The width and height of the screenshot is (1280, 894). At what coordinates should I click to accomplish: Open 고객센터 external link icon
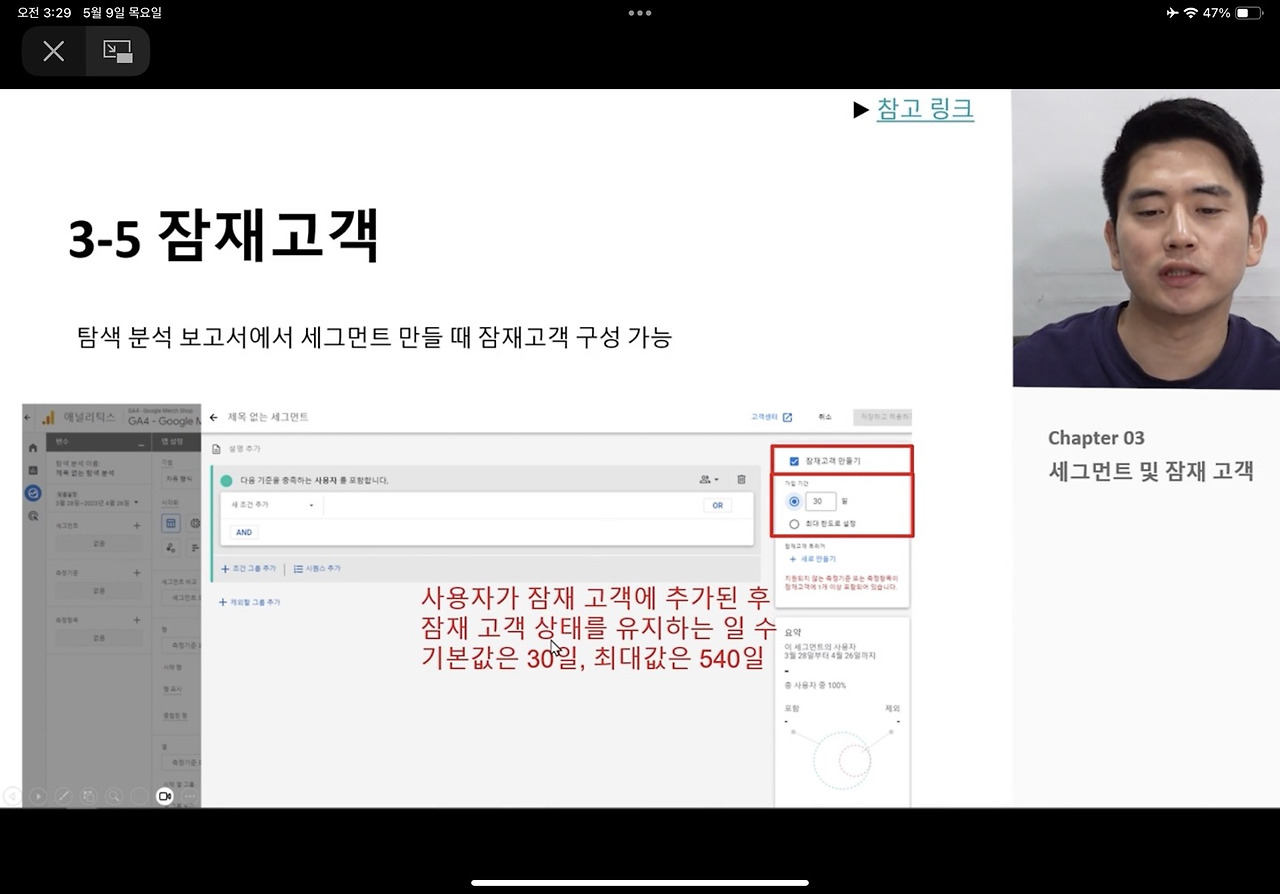[x=787, y=417]
